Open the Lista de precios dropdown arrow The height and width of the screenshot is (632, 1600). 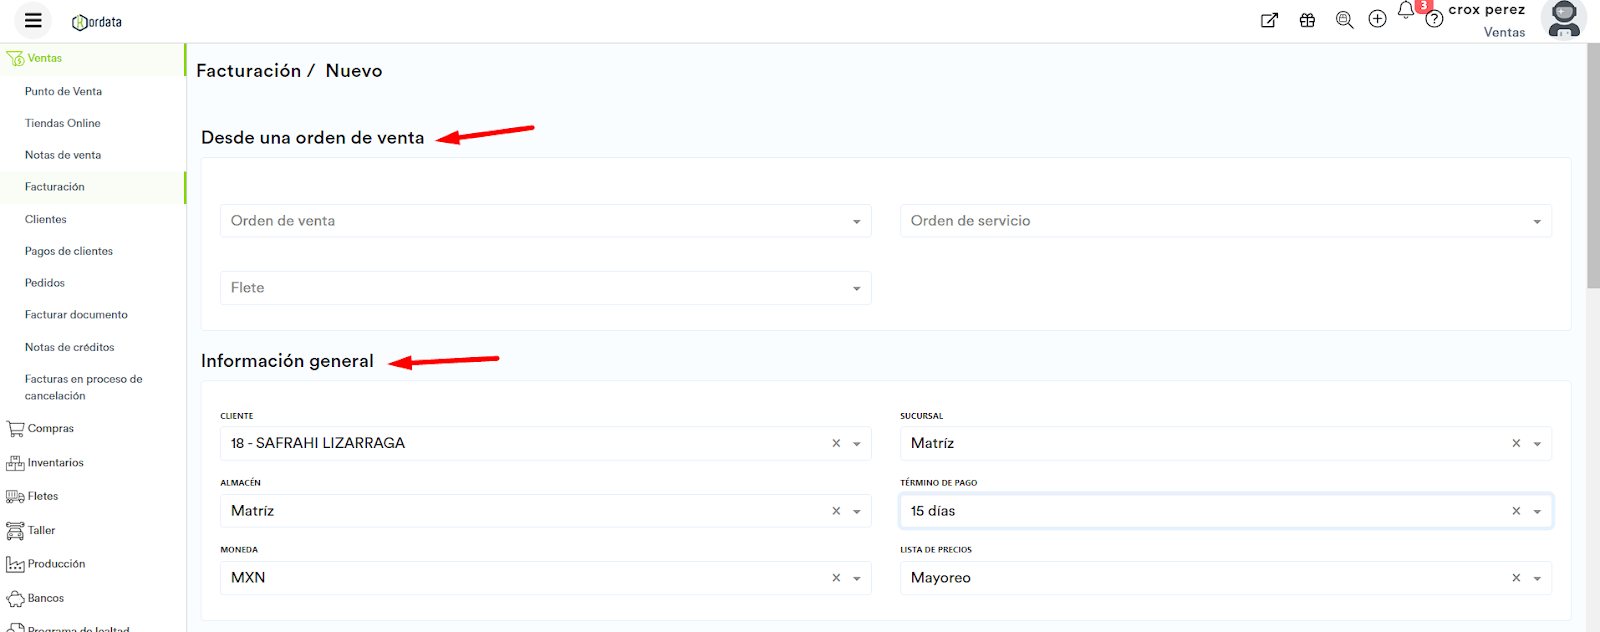tap(1537, 578)
